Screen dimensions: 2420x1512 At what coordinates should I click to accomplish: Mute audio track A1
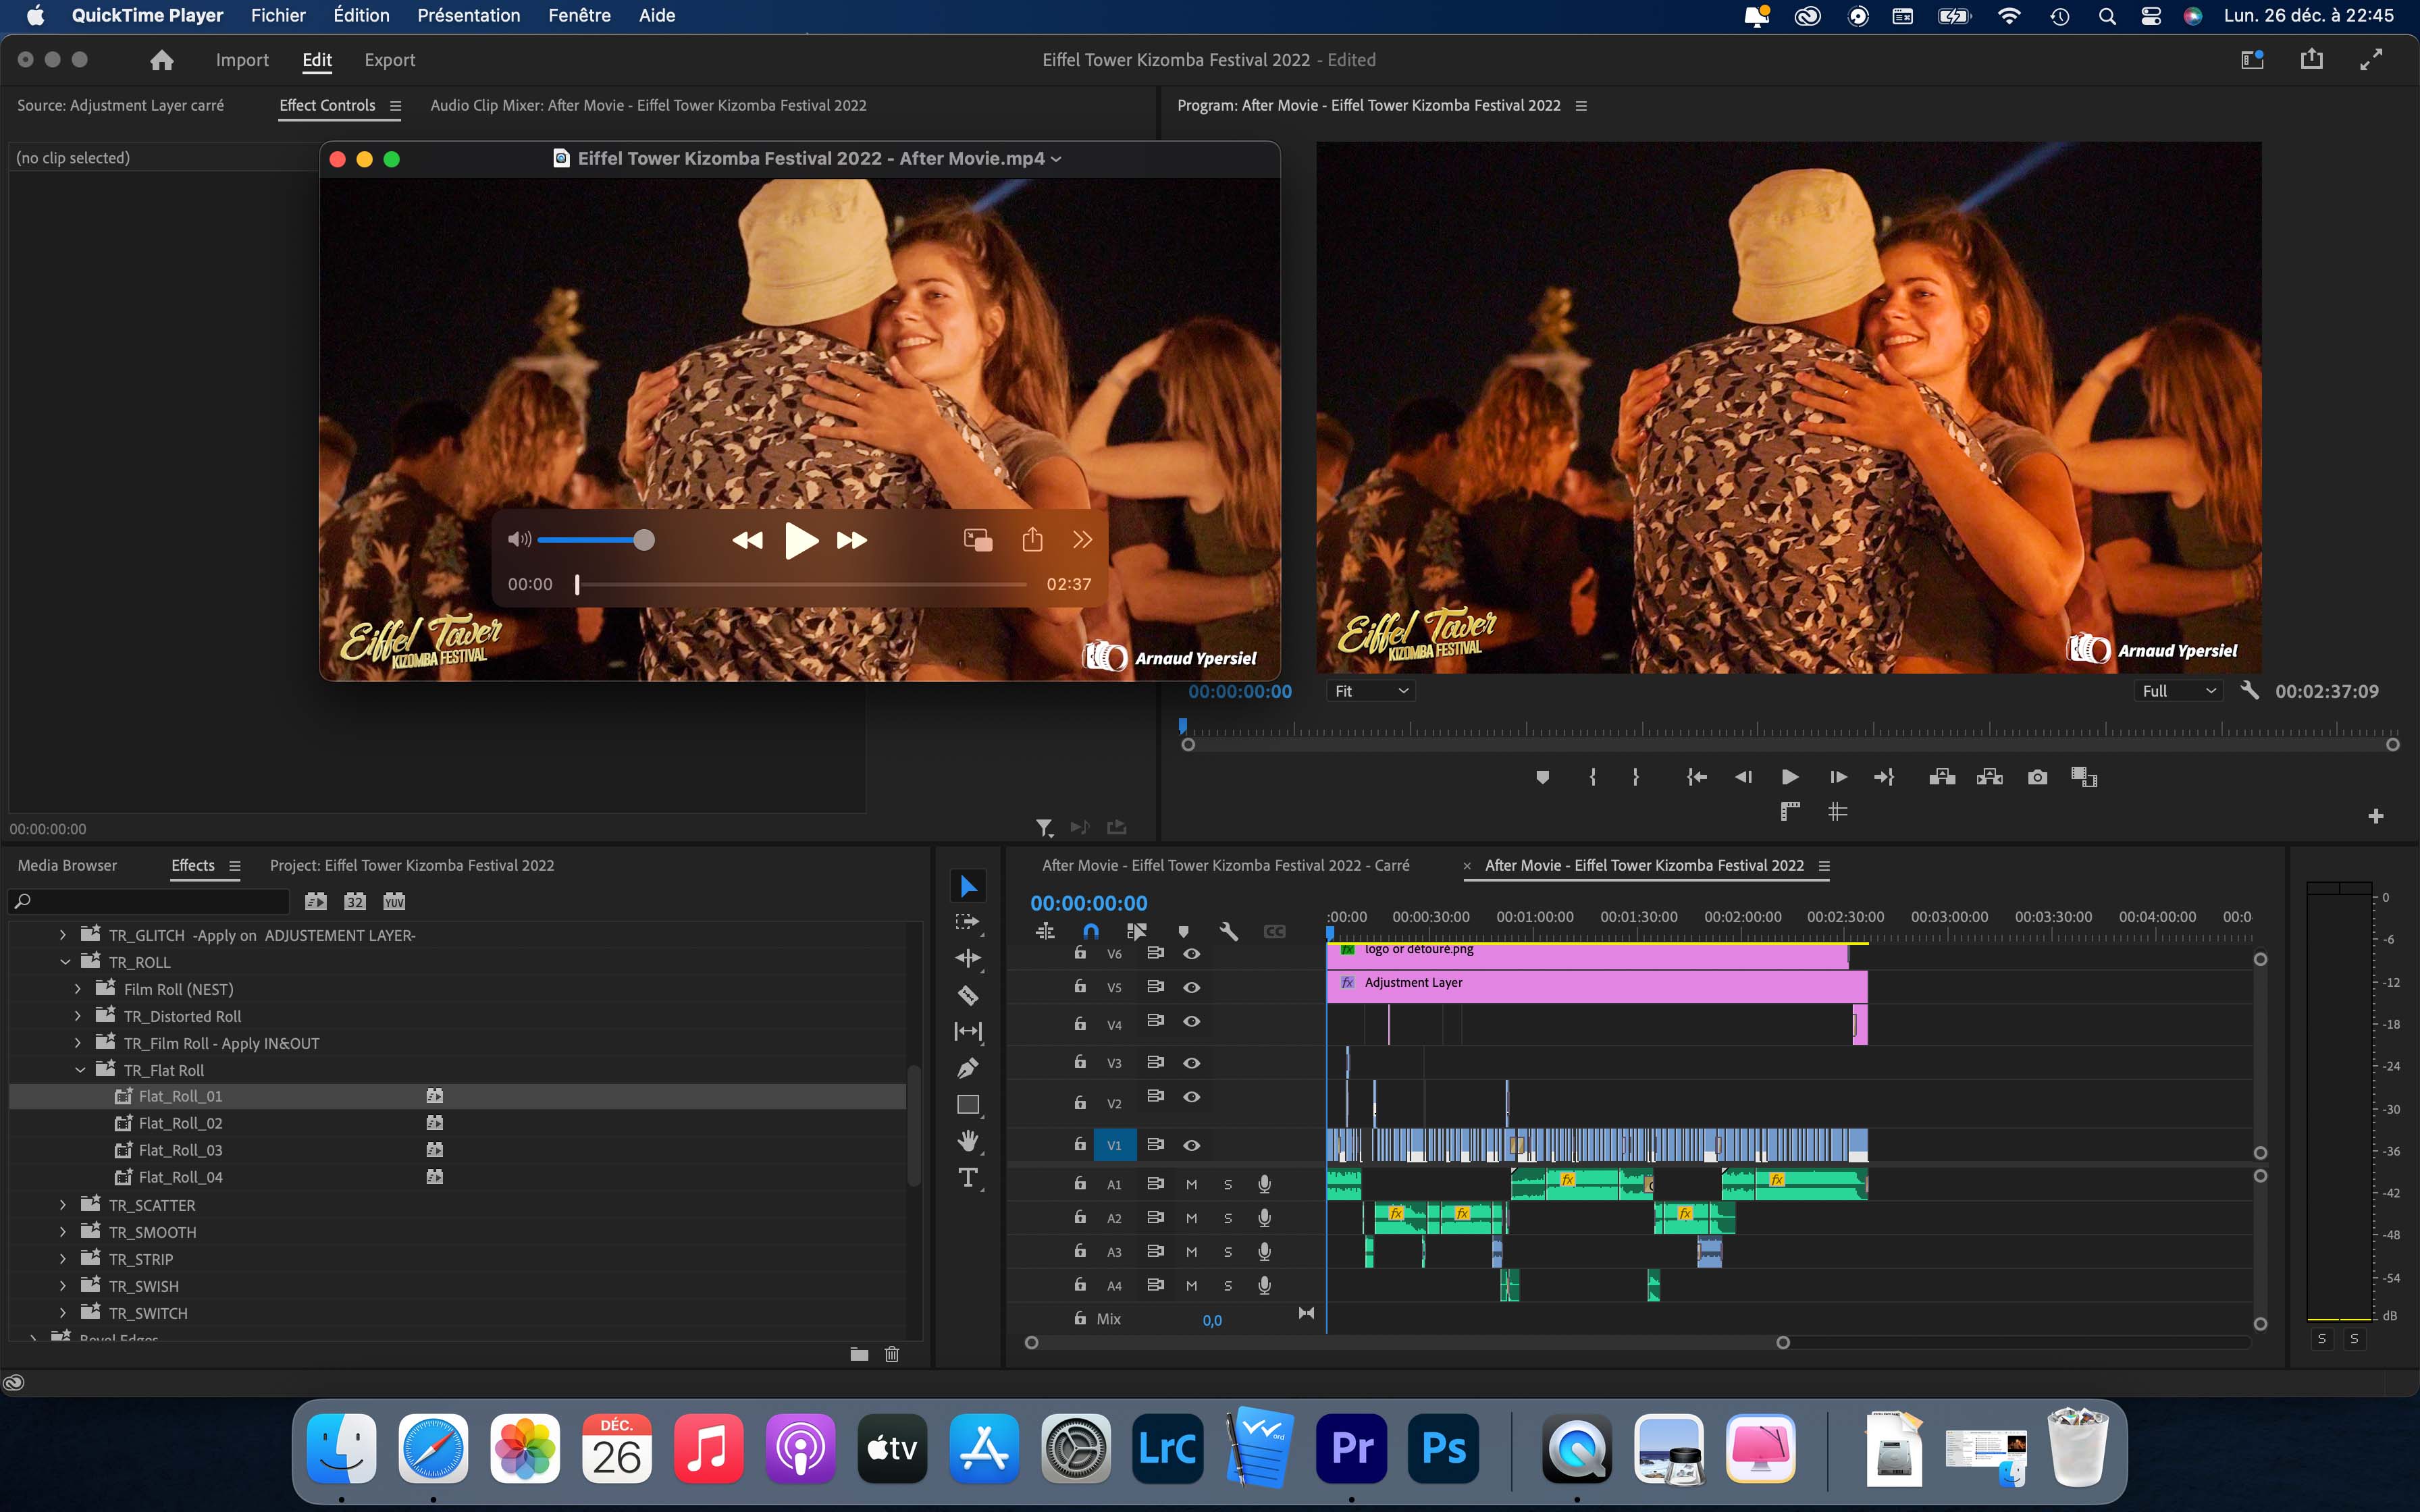(1191, 1184)
